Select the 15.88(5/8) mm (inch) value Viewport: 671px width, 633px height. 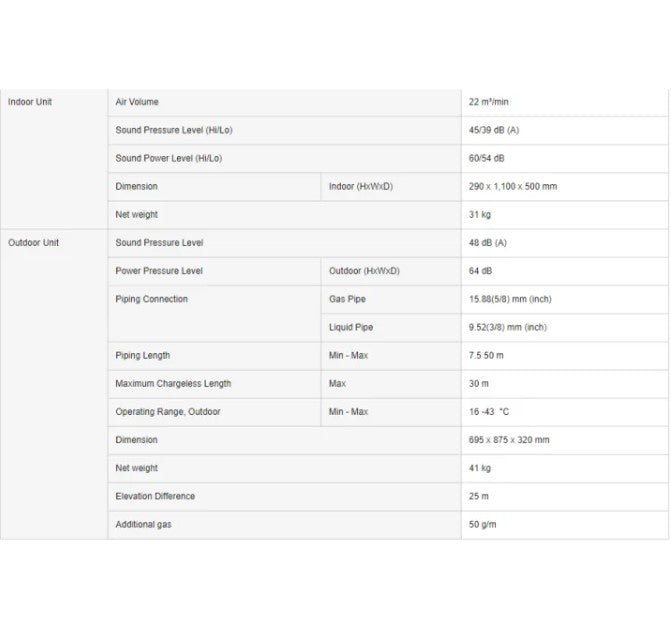coord(510,299)
